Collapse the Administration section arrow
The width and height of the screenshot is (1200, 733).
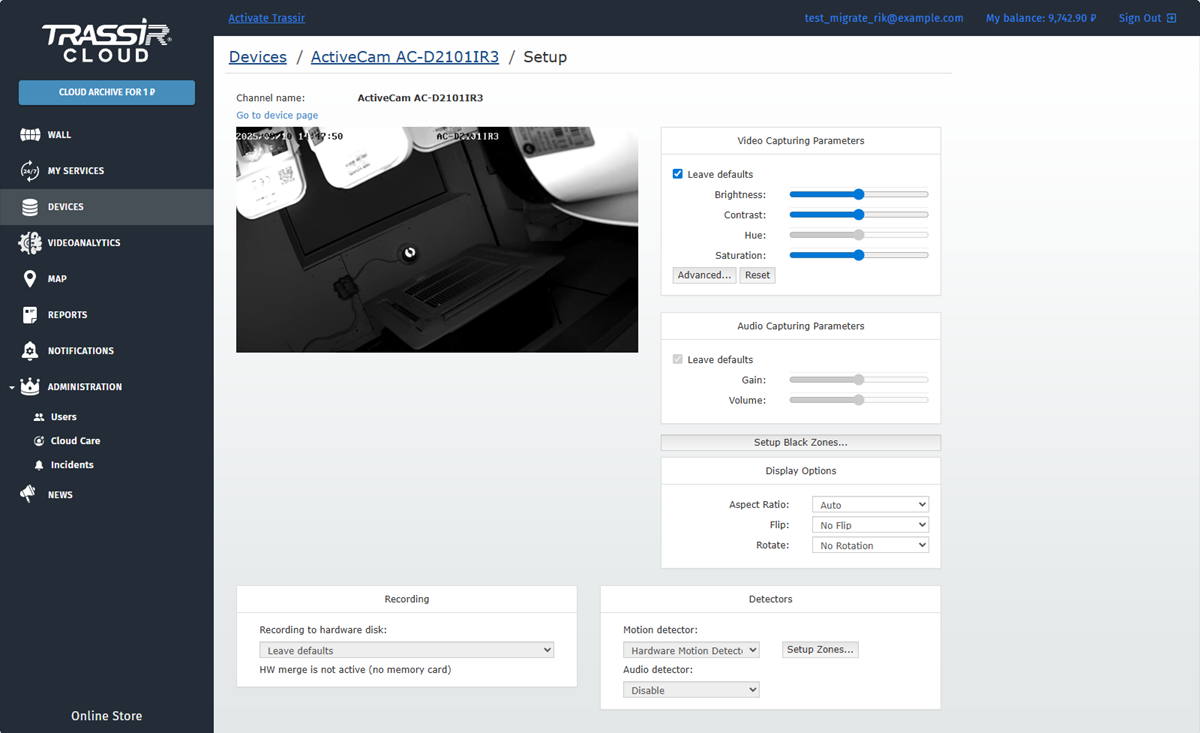[x=11, y=387]
